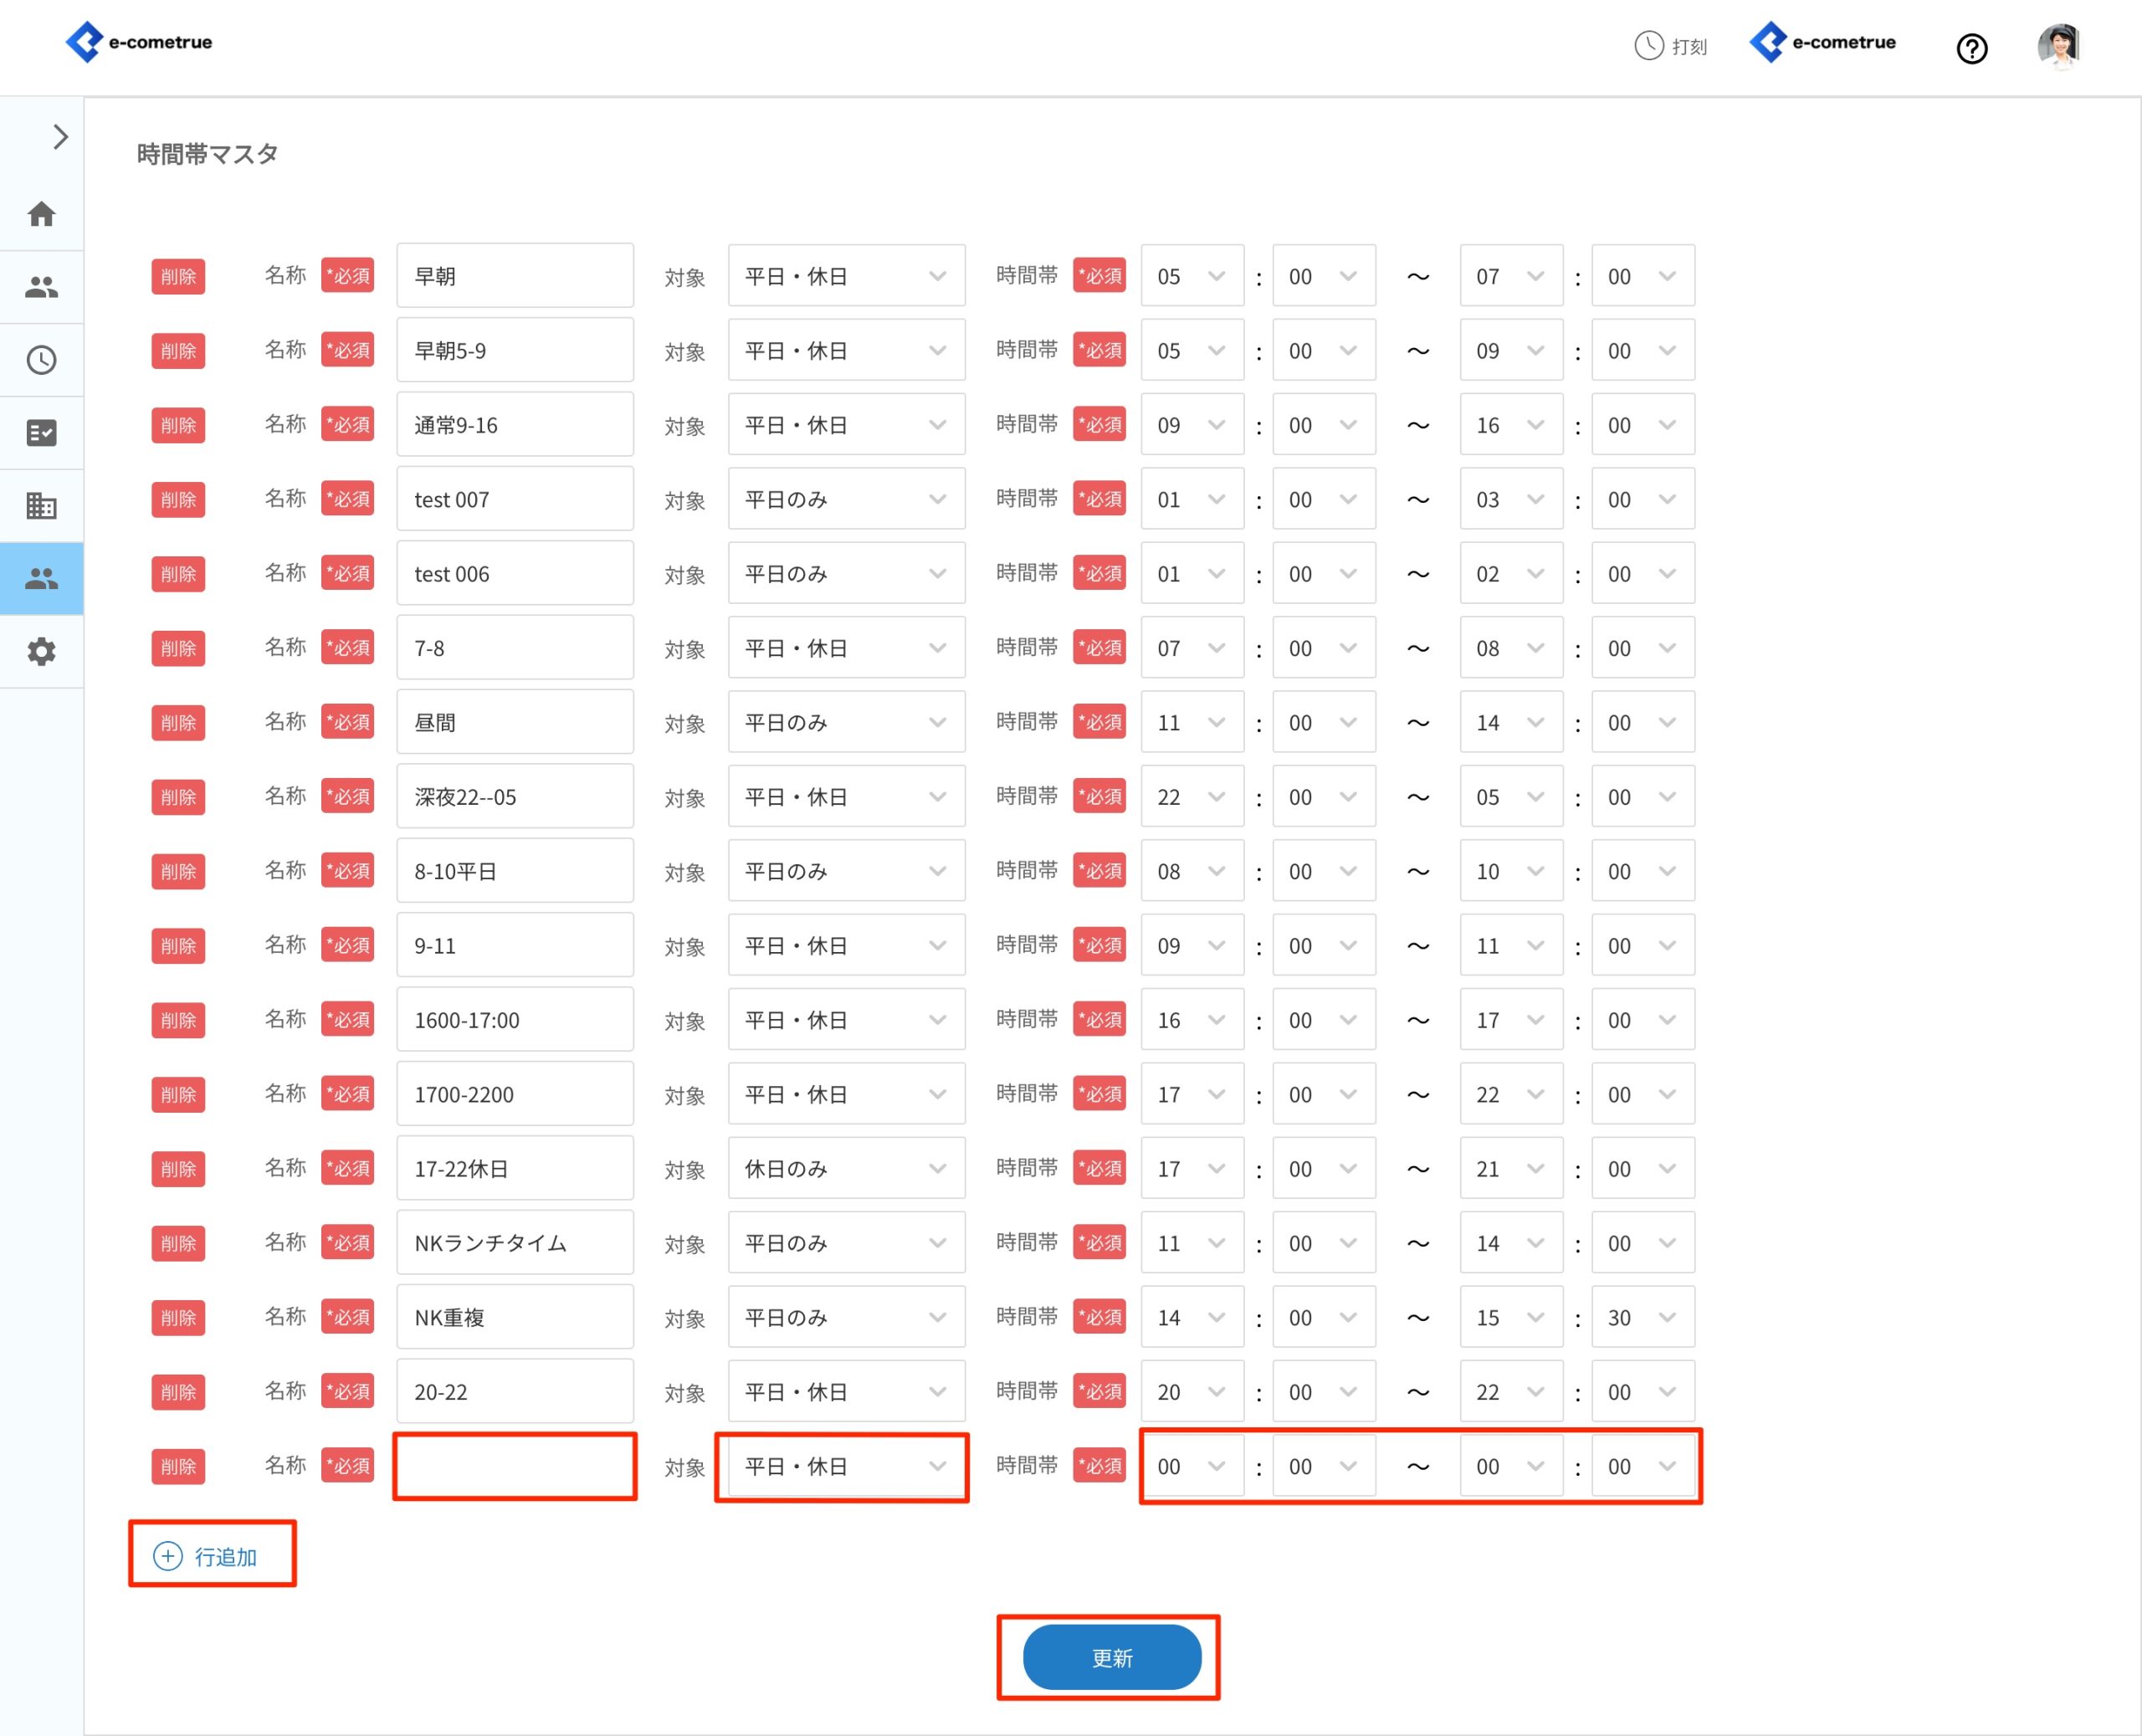Click the 打刻 clock icon in header

(1649, 46)
